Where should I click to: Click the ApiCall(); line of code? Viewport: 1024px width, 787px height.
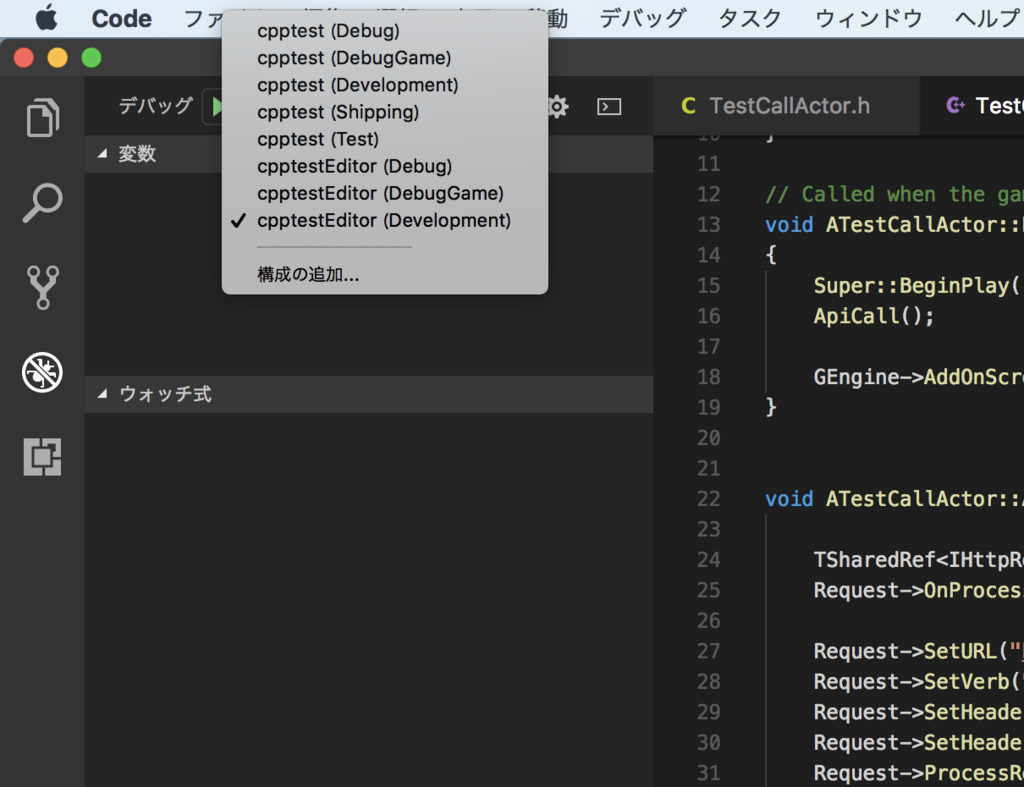(x=874, y=316)
